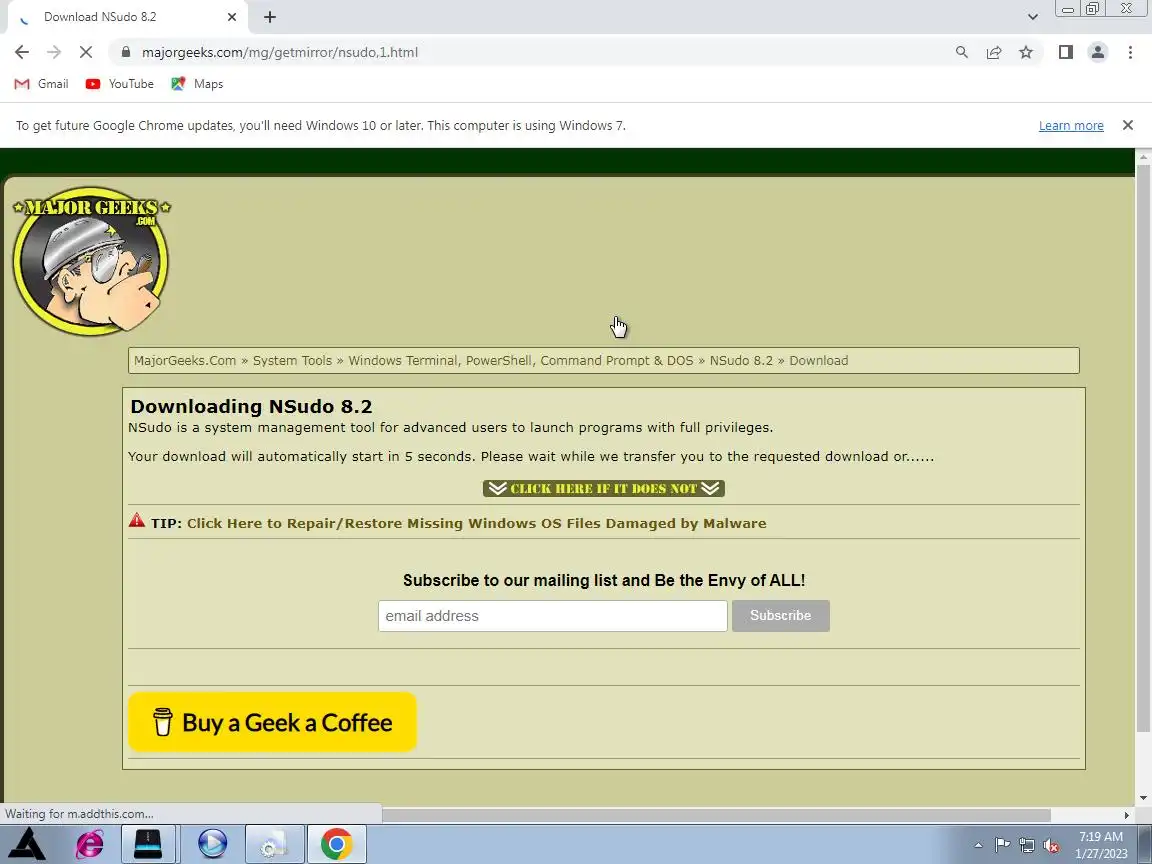Click 'Click here if it does not' button
This screenshot has height=864, width=1152.
(x=604, y=489)
